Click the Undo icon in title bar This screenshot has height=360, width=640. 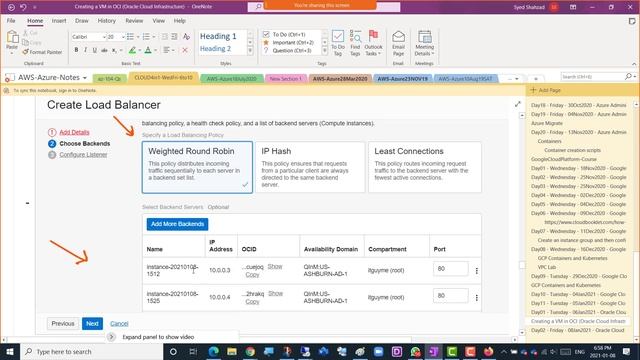(x=23, y=7)
